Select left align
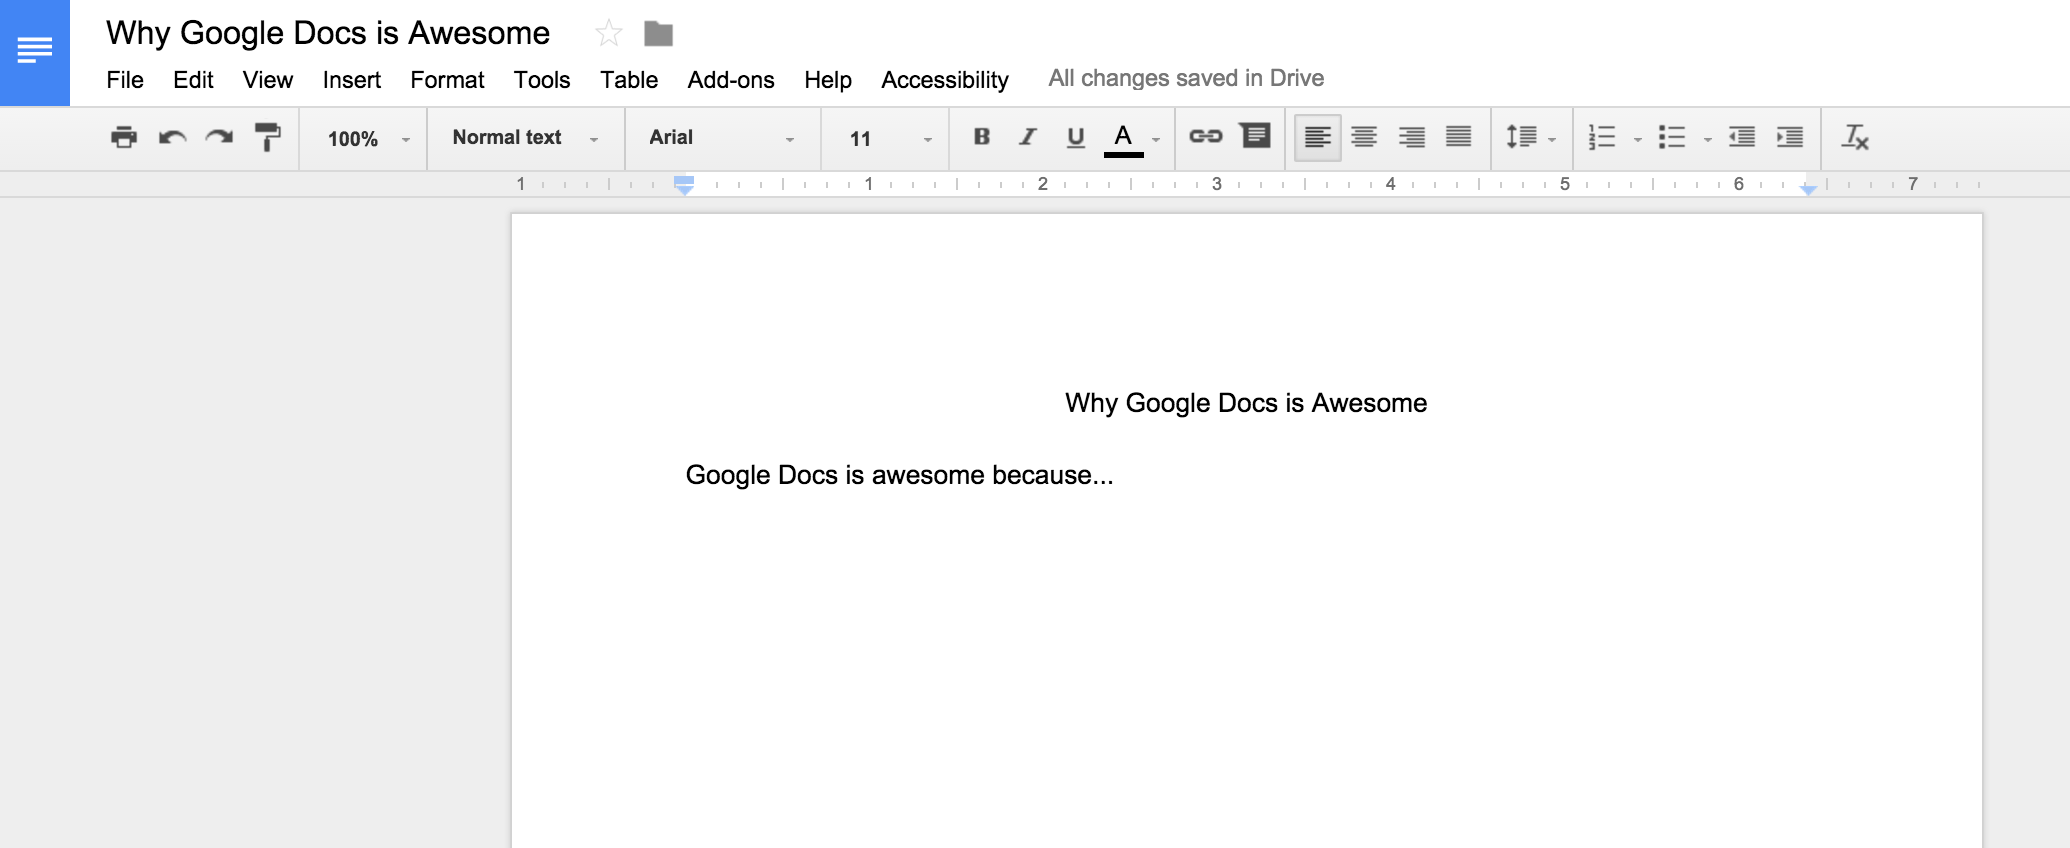The width and height of the screenshot is (2070, 848). coord(1318,137)
